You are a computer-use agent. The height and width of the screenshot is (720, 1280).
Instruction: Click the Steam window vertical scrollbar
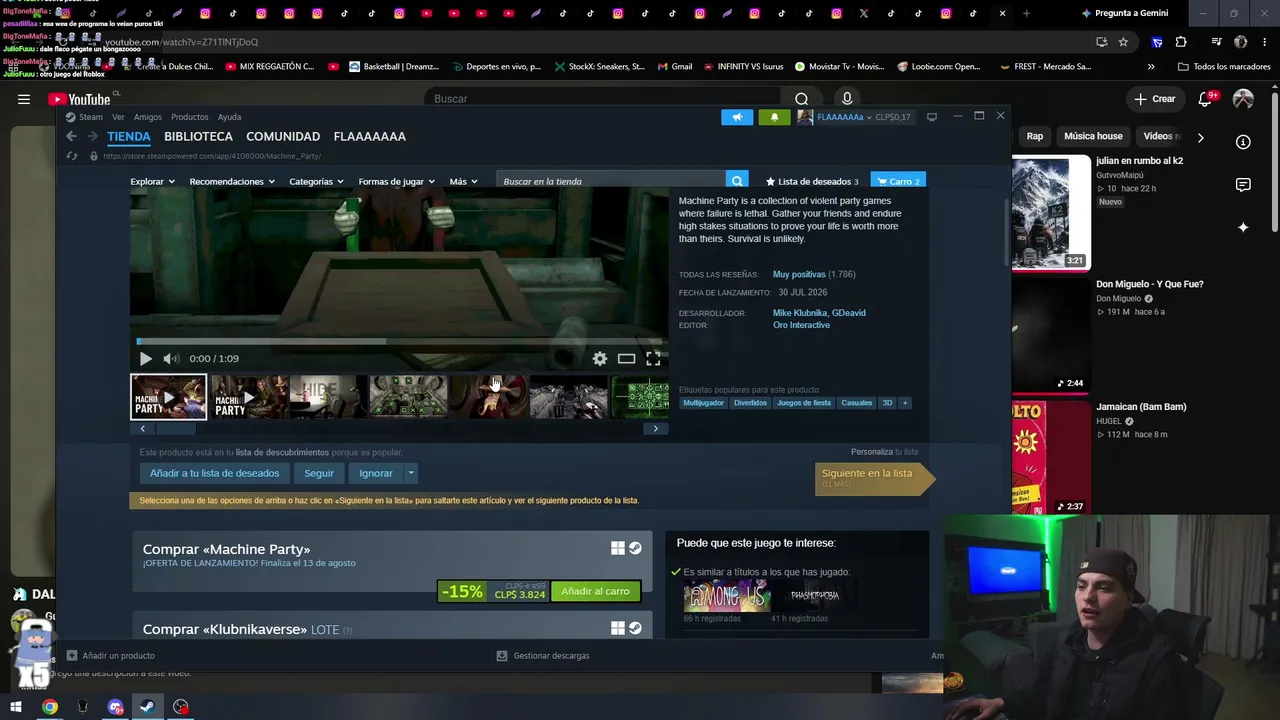click(1007, 232)
